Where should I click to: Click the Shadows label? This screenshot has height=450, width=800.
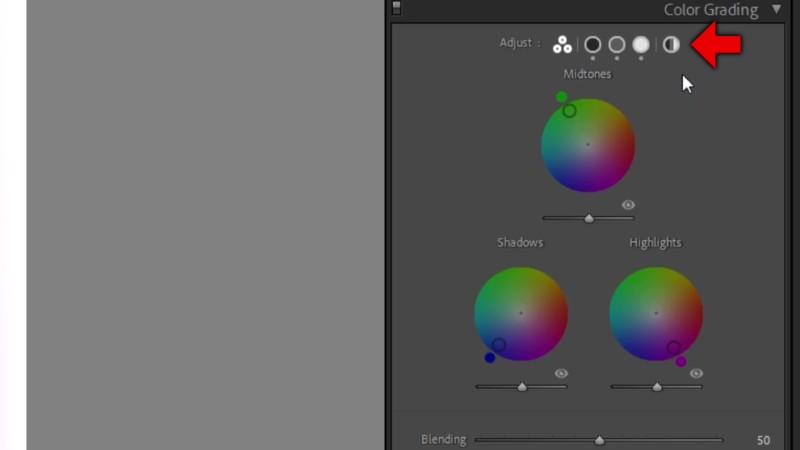pos(520,242)
